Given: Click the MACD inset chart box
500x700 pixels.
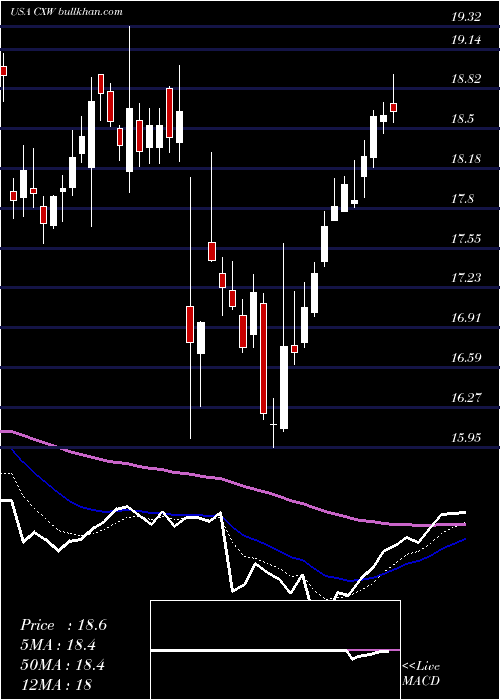Looking at the screenshot, I should [x=275, y=650].
